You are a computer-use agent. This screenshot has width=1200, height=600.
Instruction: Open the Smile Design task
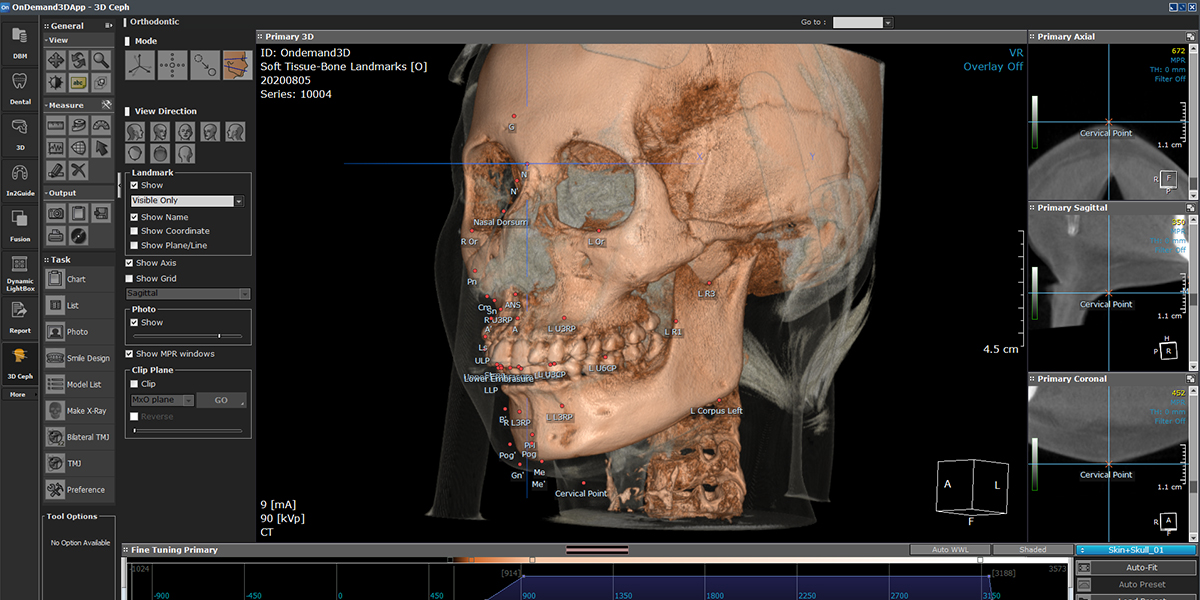[79, 358]
